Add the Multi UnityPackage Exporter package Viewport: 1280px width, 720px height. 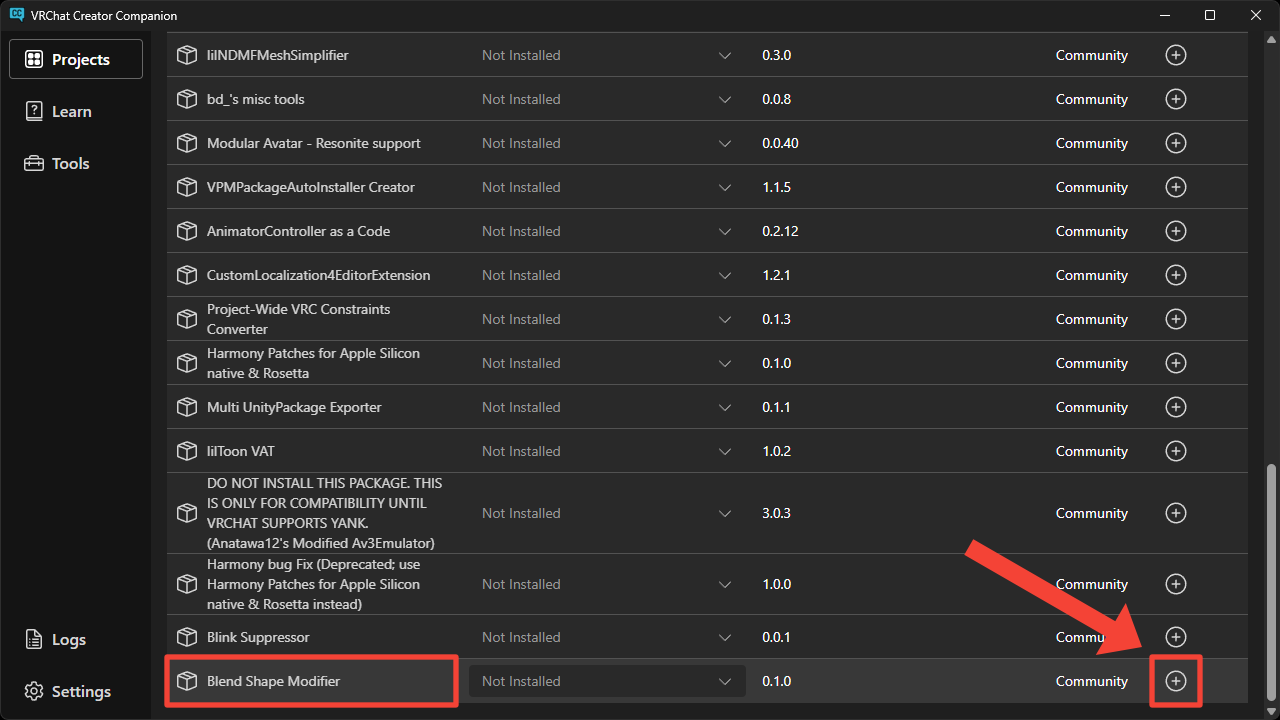(x=1176, y=407)
